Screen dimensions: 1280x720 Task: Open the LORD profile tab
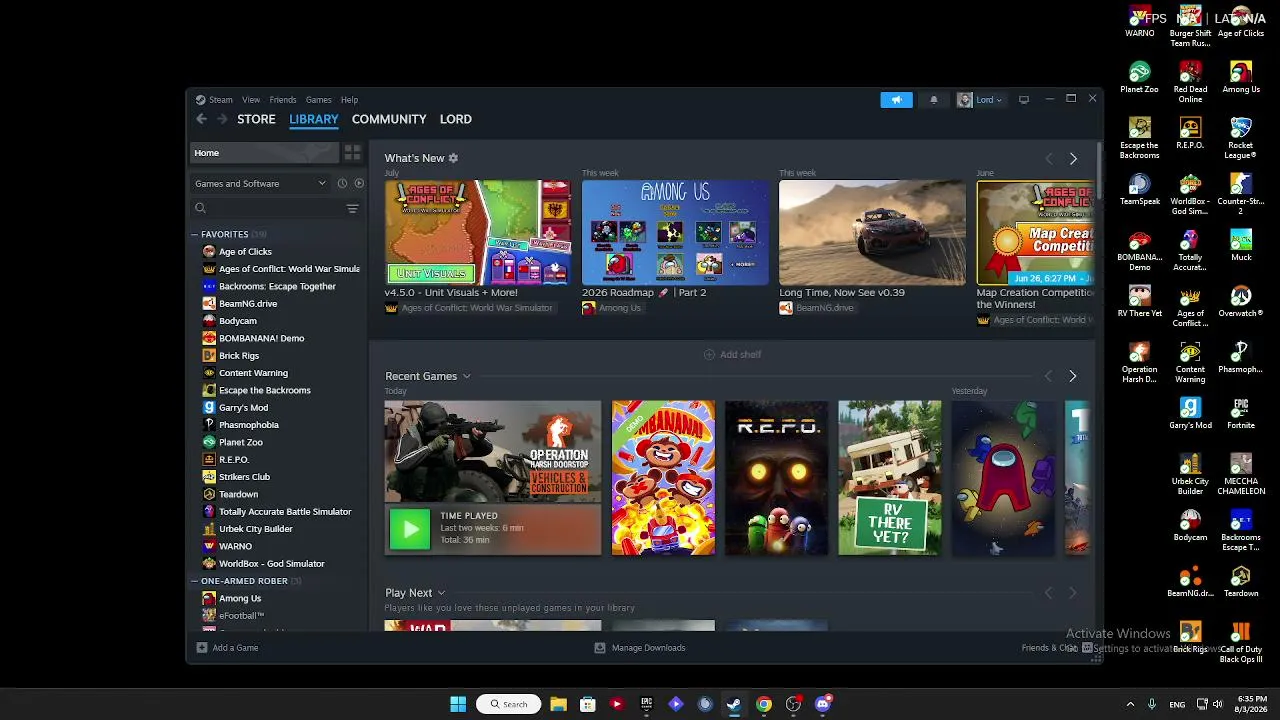coord(456,119)
